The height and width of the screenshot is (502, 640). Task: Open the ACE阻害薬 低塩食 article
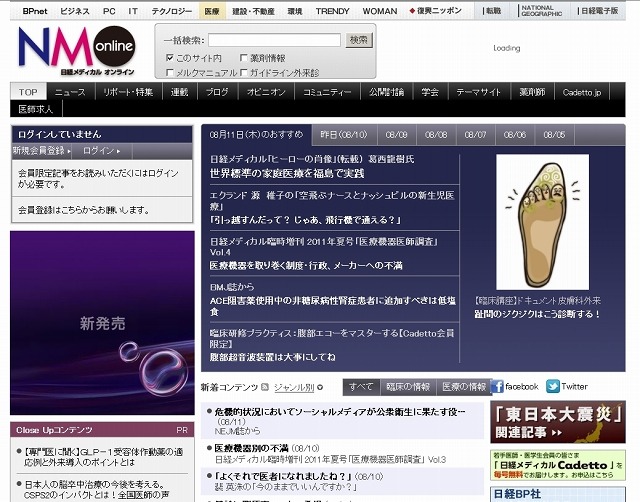point(333,306)
